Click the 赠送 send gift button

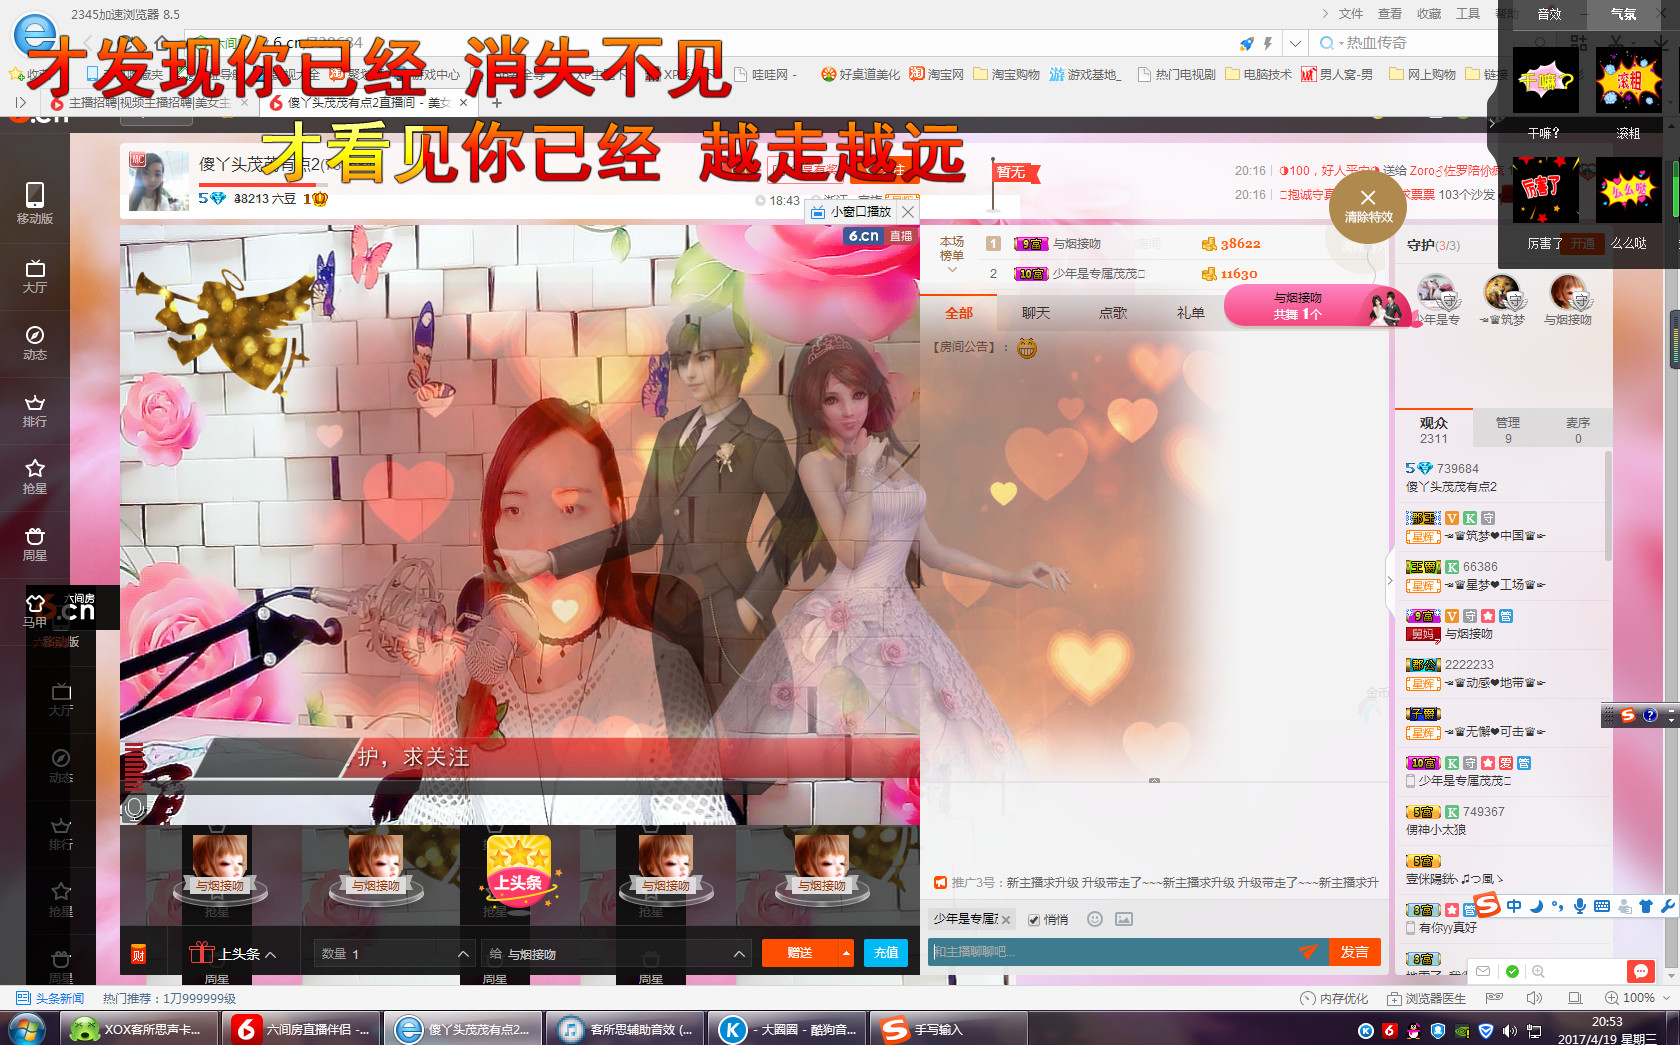tap(799, 953)
